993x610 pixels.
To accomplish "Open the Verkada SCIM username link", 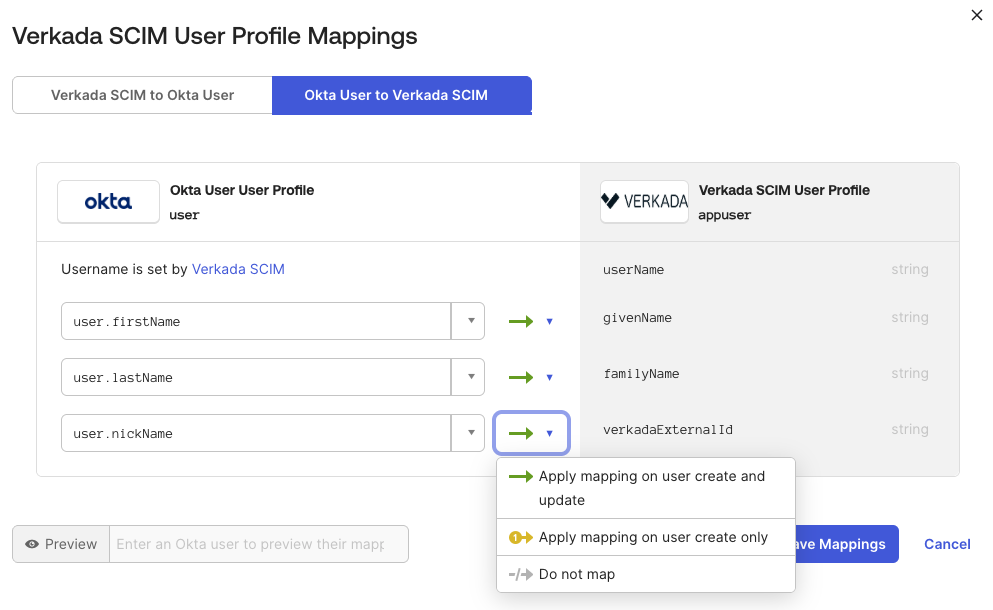I will point(238,269).
